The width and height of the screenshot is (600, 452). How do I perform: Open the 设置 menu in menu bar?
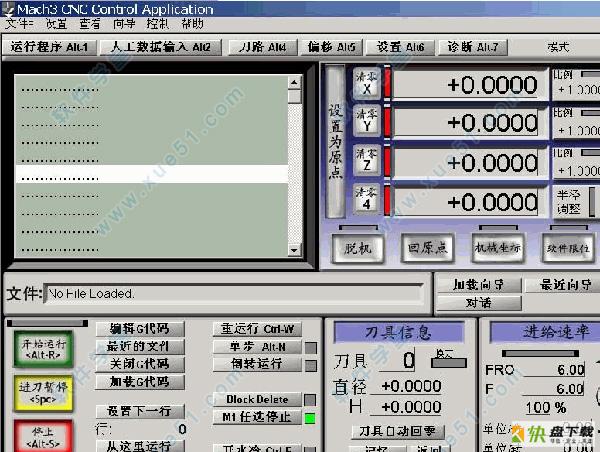point(56,24)
